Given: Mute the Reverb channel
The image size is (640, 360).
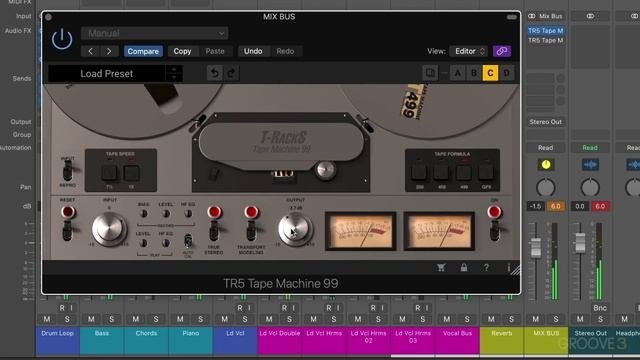Looking at the screenshot, I should (491, 319).
